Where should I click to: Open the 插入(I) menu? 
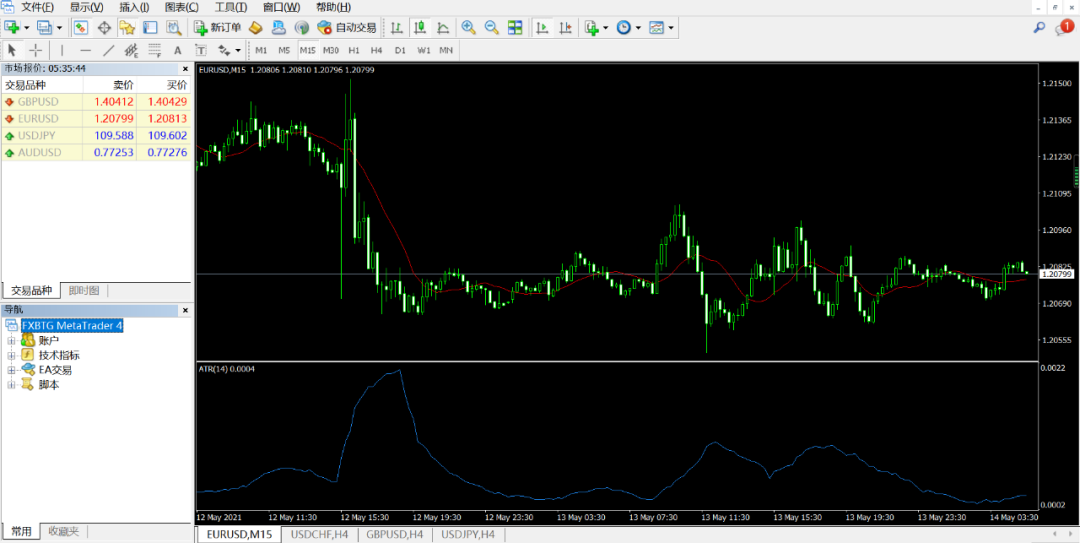tap(134, 8)
